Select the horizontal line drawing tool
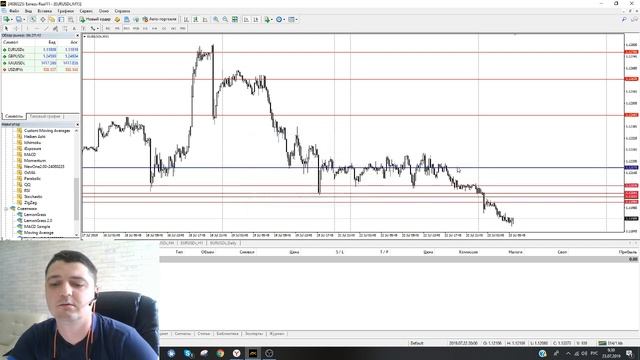Screen dimensions: 640x360 coord(37,28)
